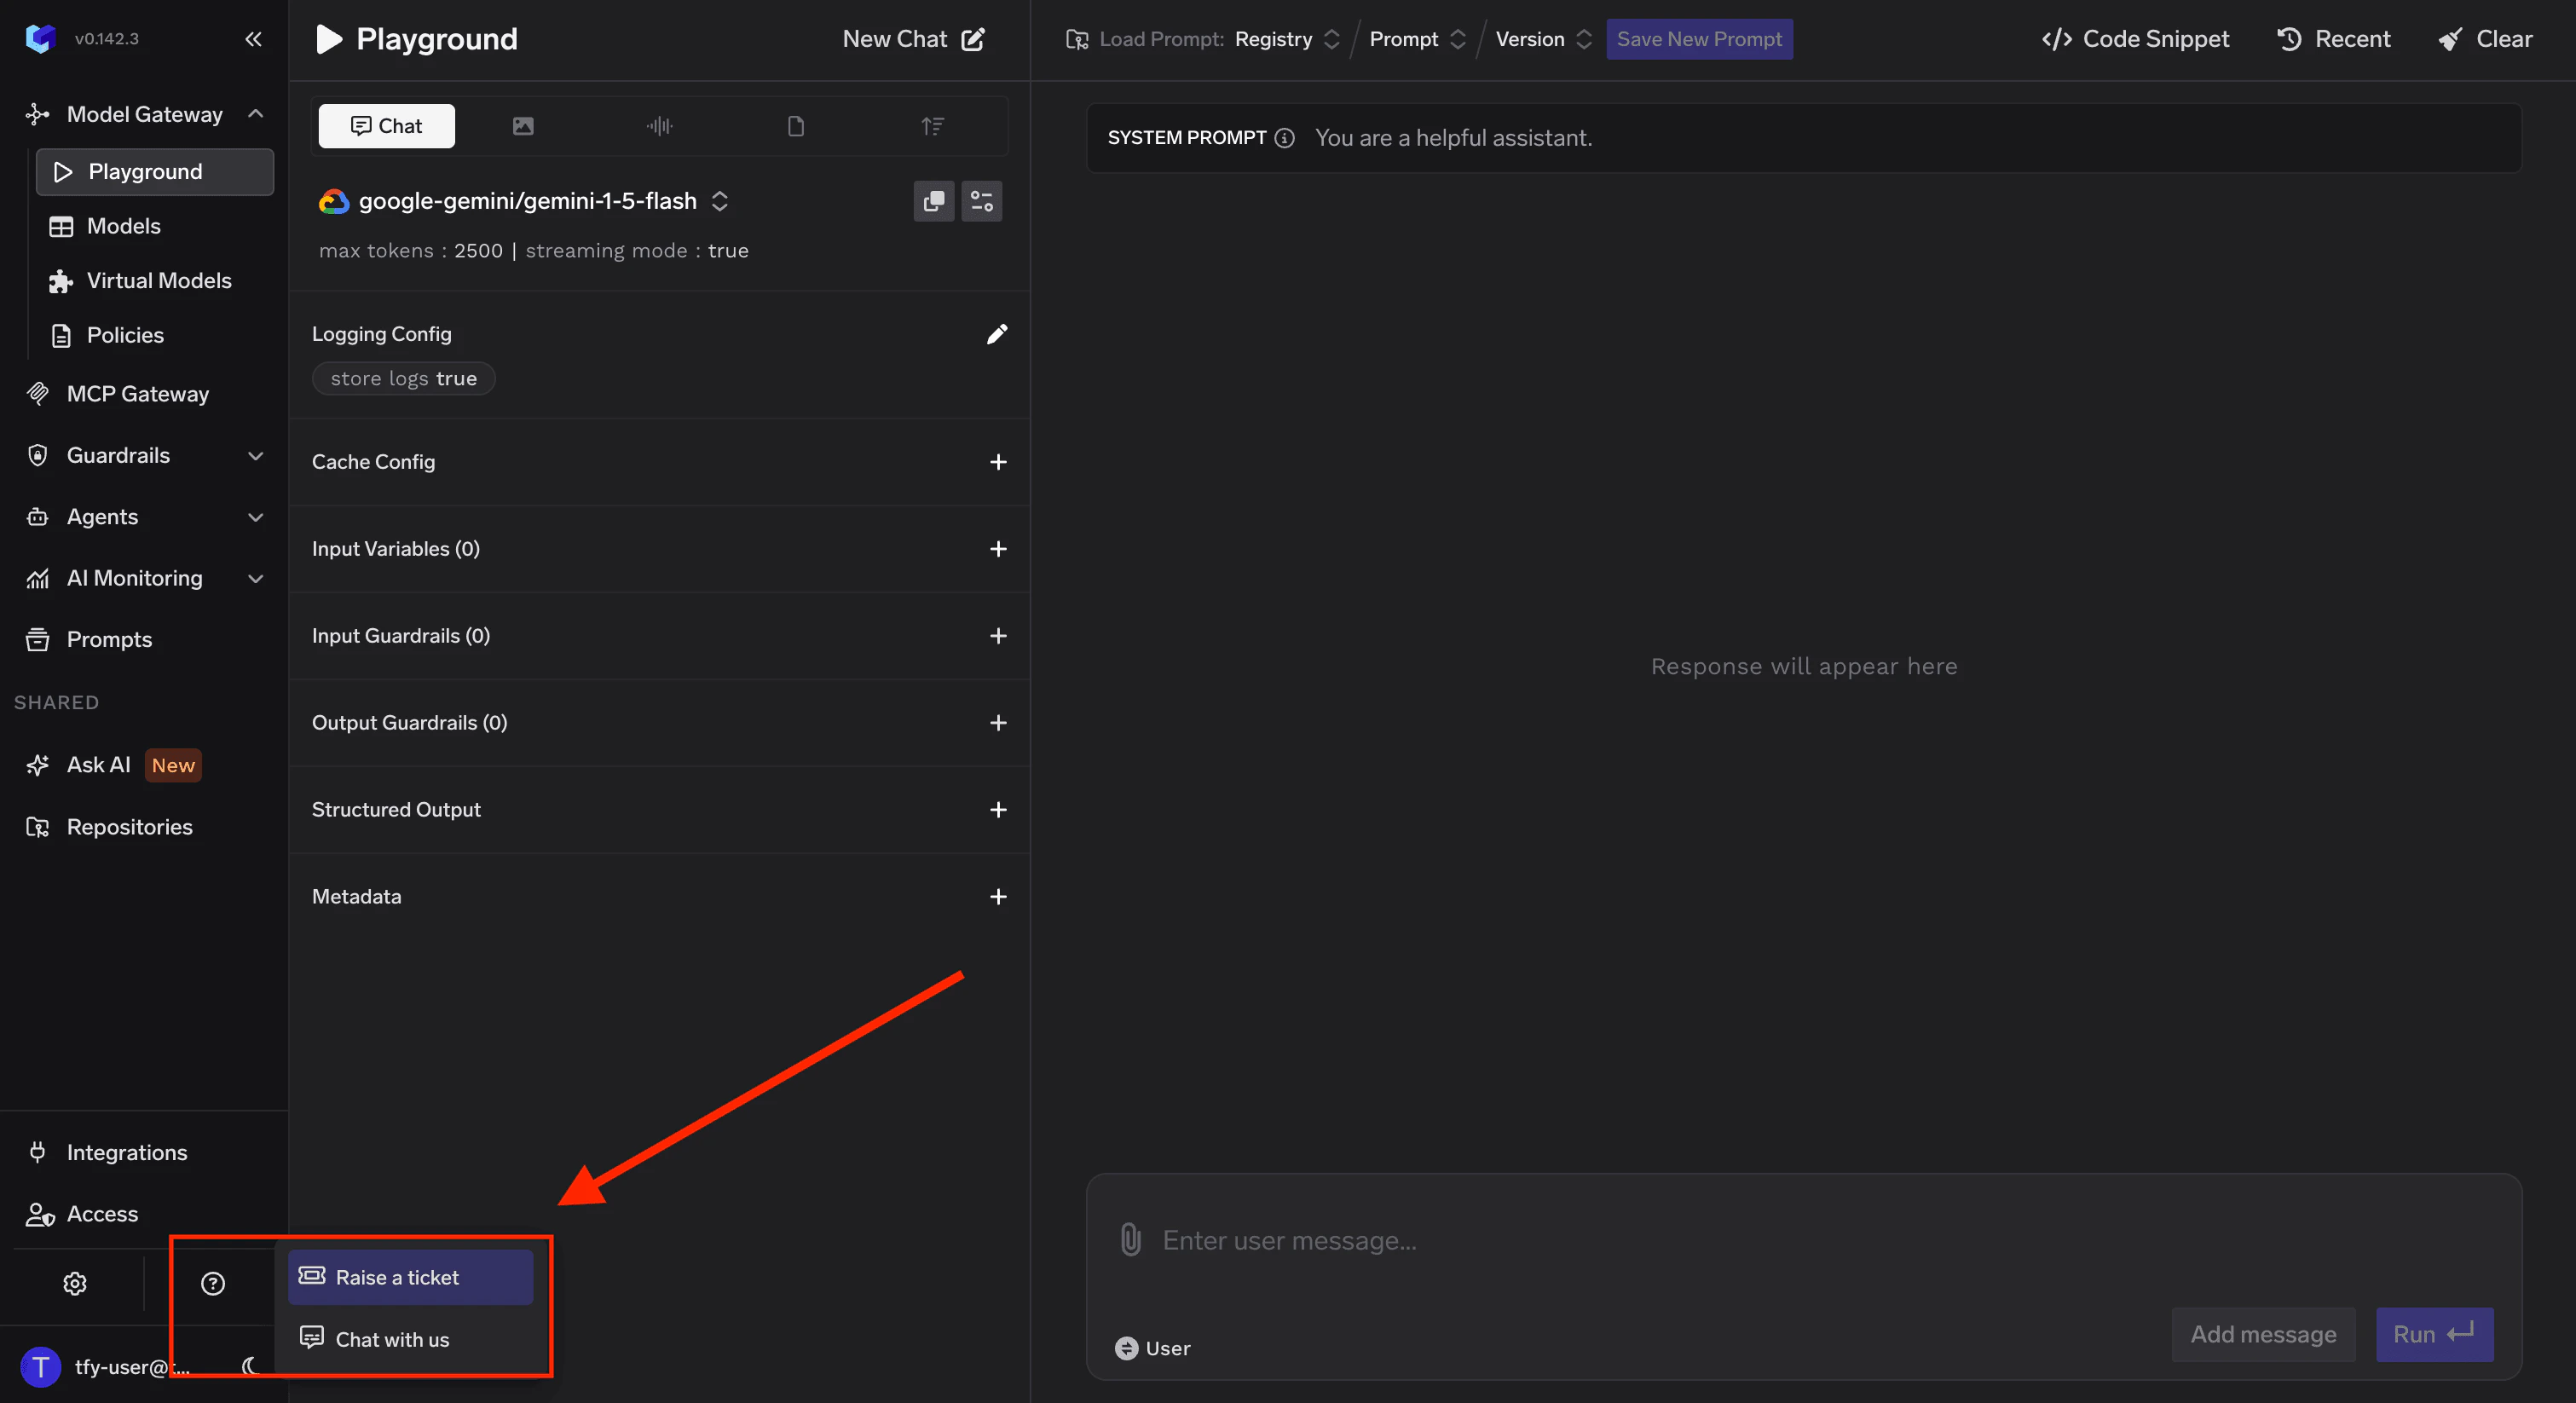Click Save New Prompt button
This screenshot has width=2576, height=1403.
(x=1699, y=39)
